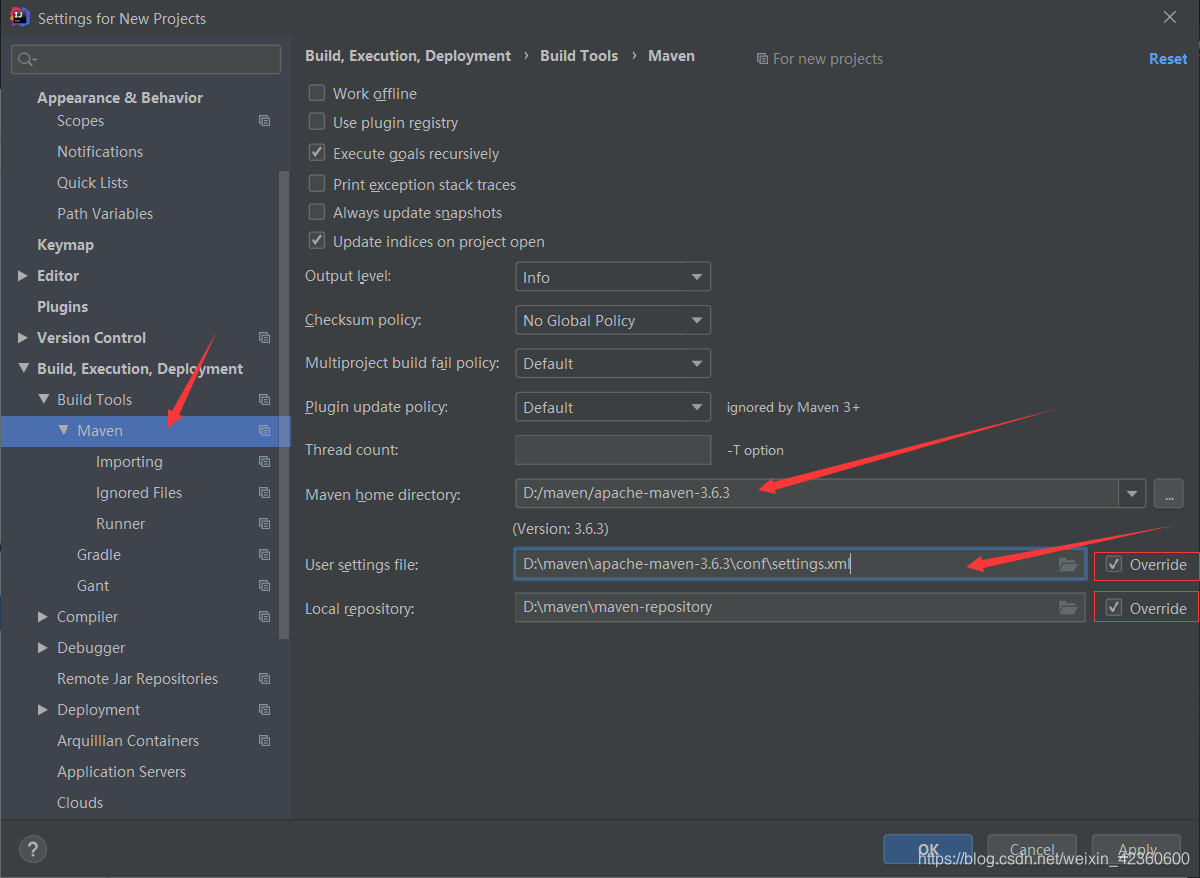Select Plugins in settings tree
This screenshot has height=878, width=1200.
tap(62, 307)
